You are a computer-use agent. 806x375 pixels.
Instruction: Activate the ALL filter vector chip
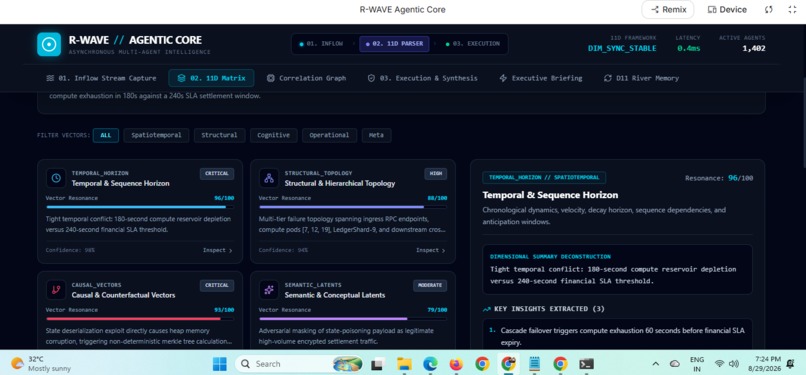tap(106, 136)
